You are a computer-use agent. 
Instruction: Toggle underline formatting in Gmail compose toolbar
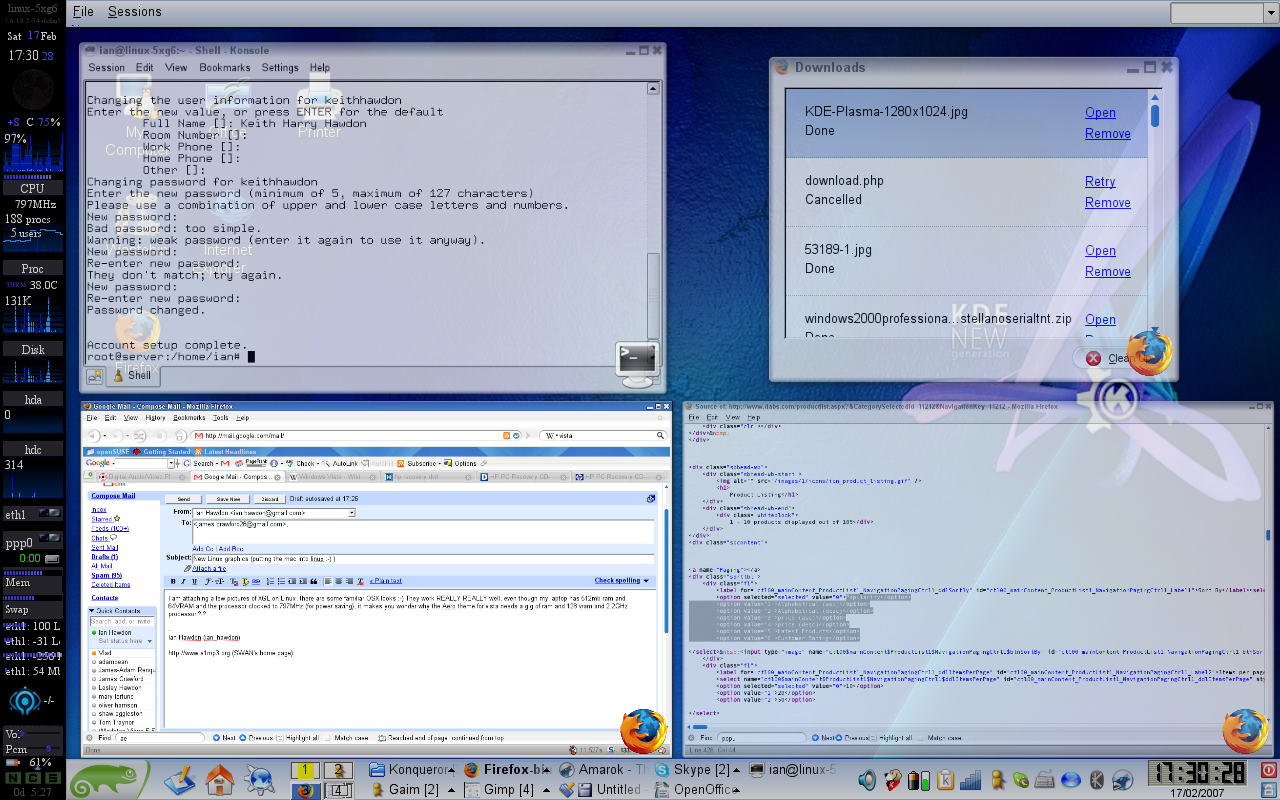(x=193, y=581)
